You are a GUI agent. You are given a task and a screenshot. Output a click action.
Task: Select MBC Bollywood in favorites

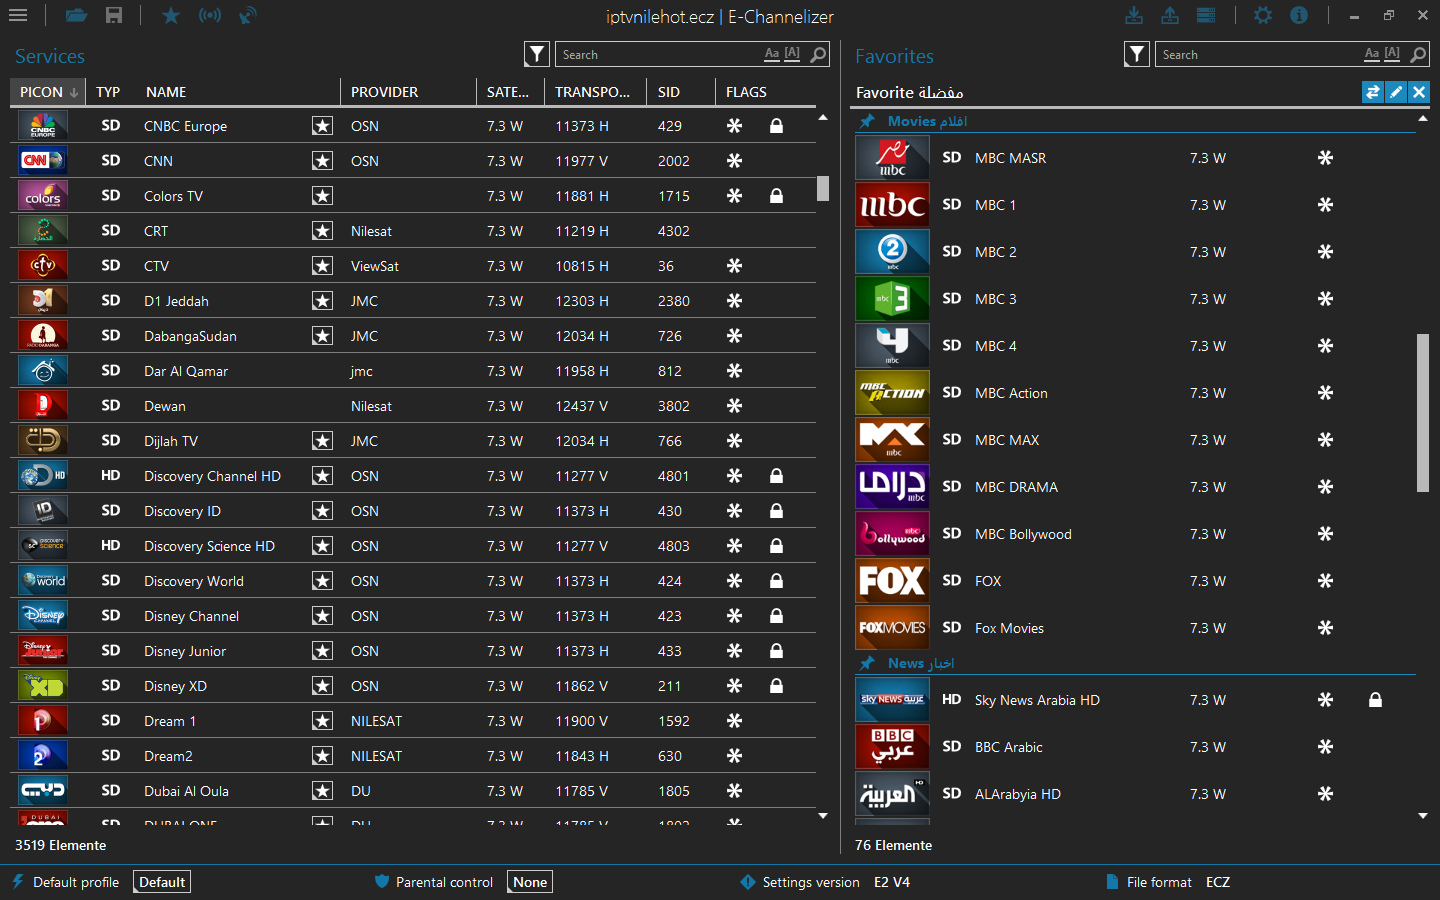pyautogui.click(x=1135, y=534)
